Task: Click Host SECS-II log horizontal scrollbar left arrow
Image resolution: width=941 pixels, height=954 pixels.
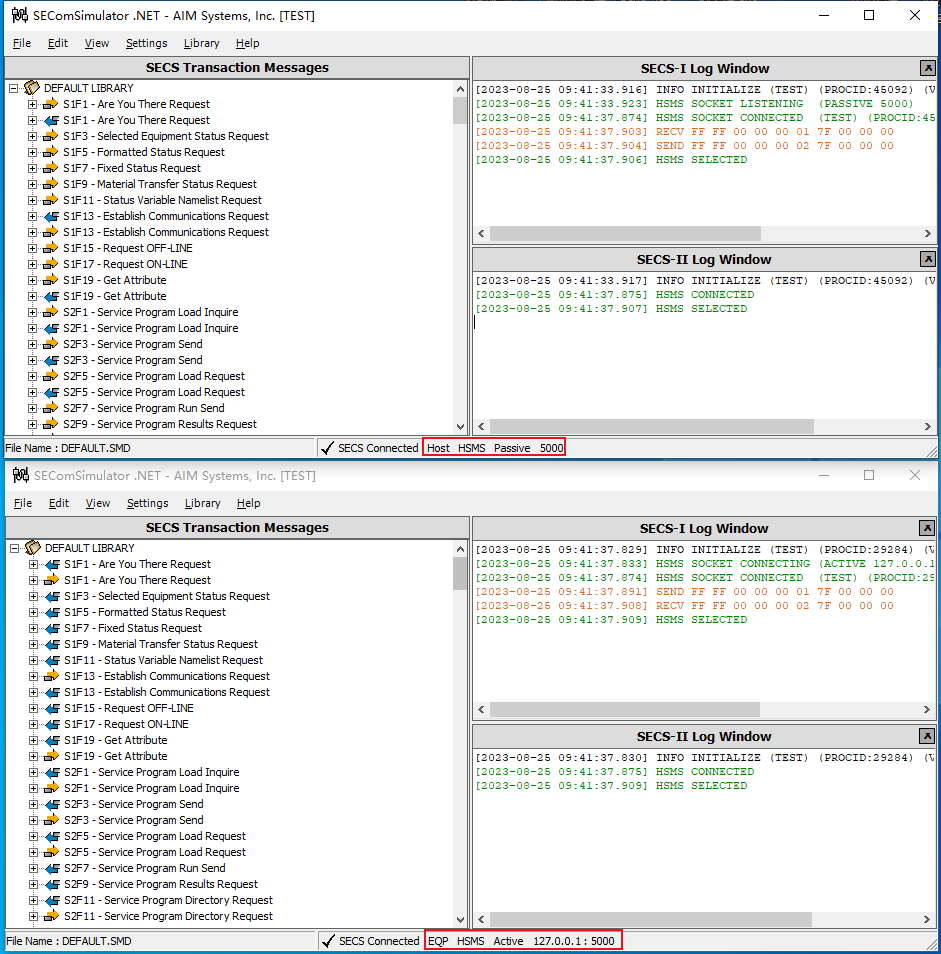Action: tap(482, 427)
